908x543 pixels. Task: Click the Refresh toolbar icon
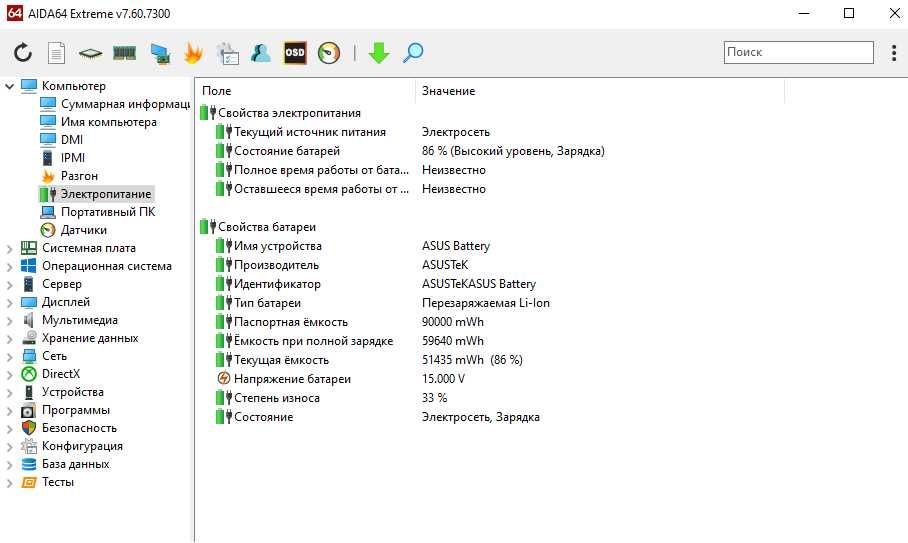point(23,53)
